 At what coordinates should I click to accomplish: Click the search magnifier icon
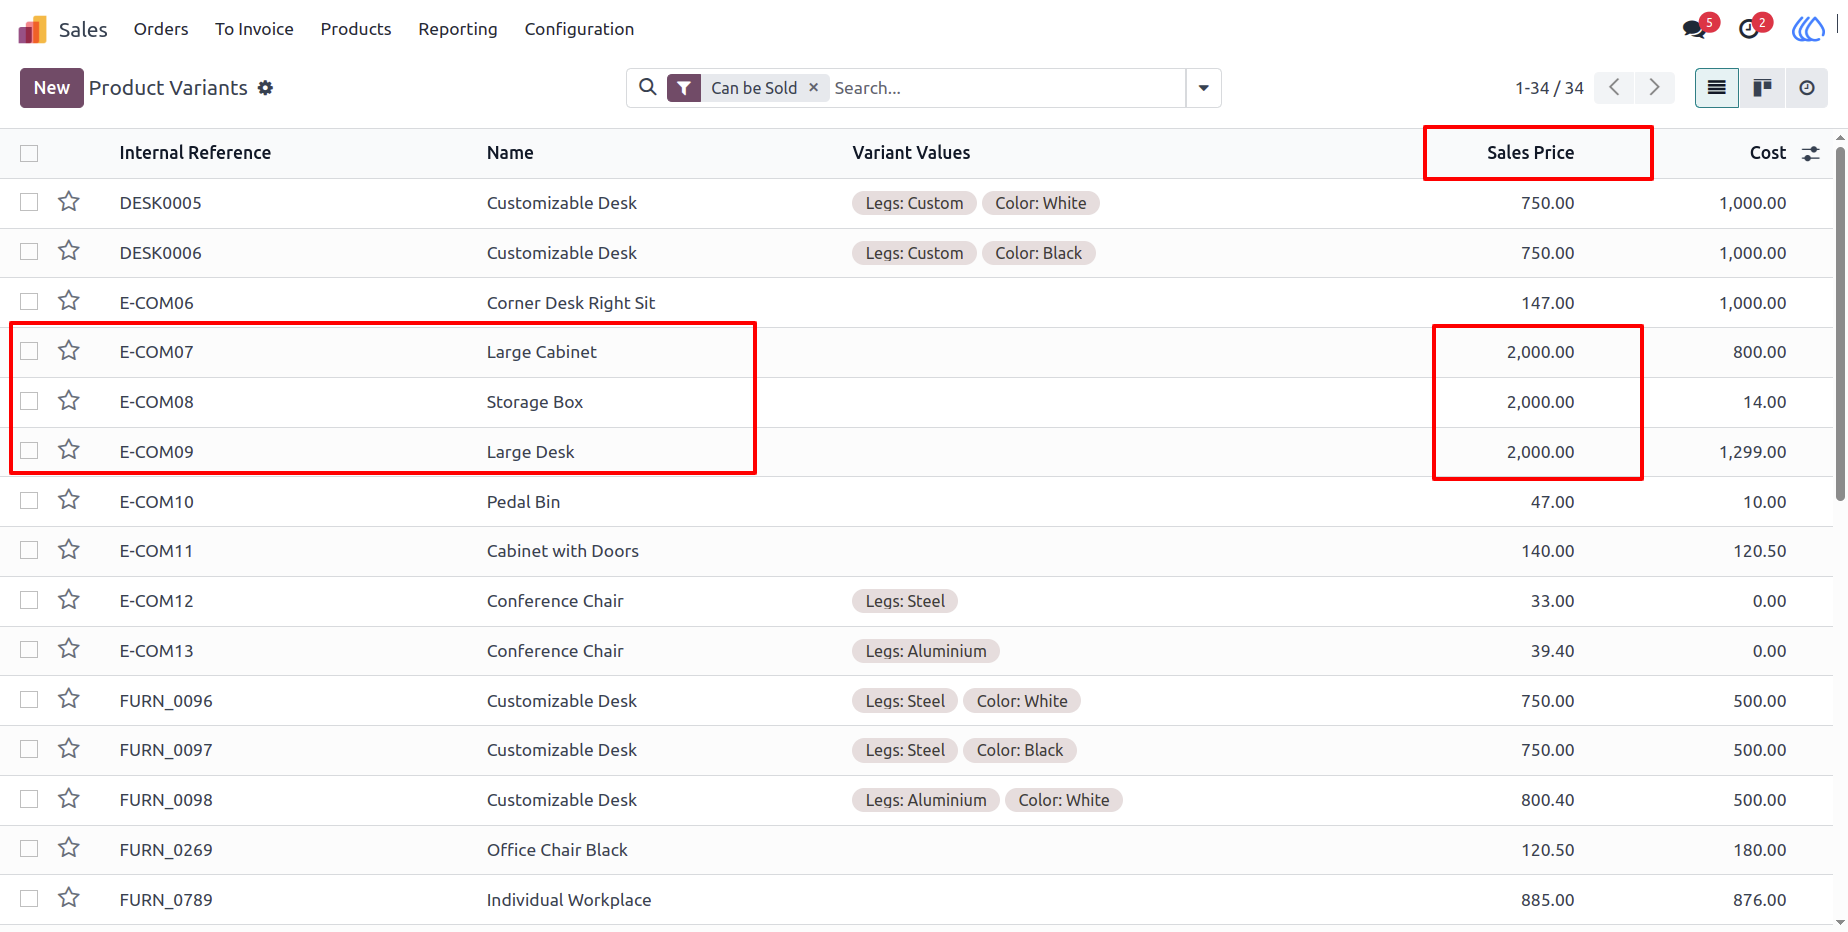coord(648,88)
